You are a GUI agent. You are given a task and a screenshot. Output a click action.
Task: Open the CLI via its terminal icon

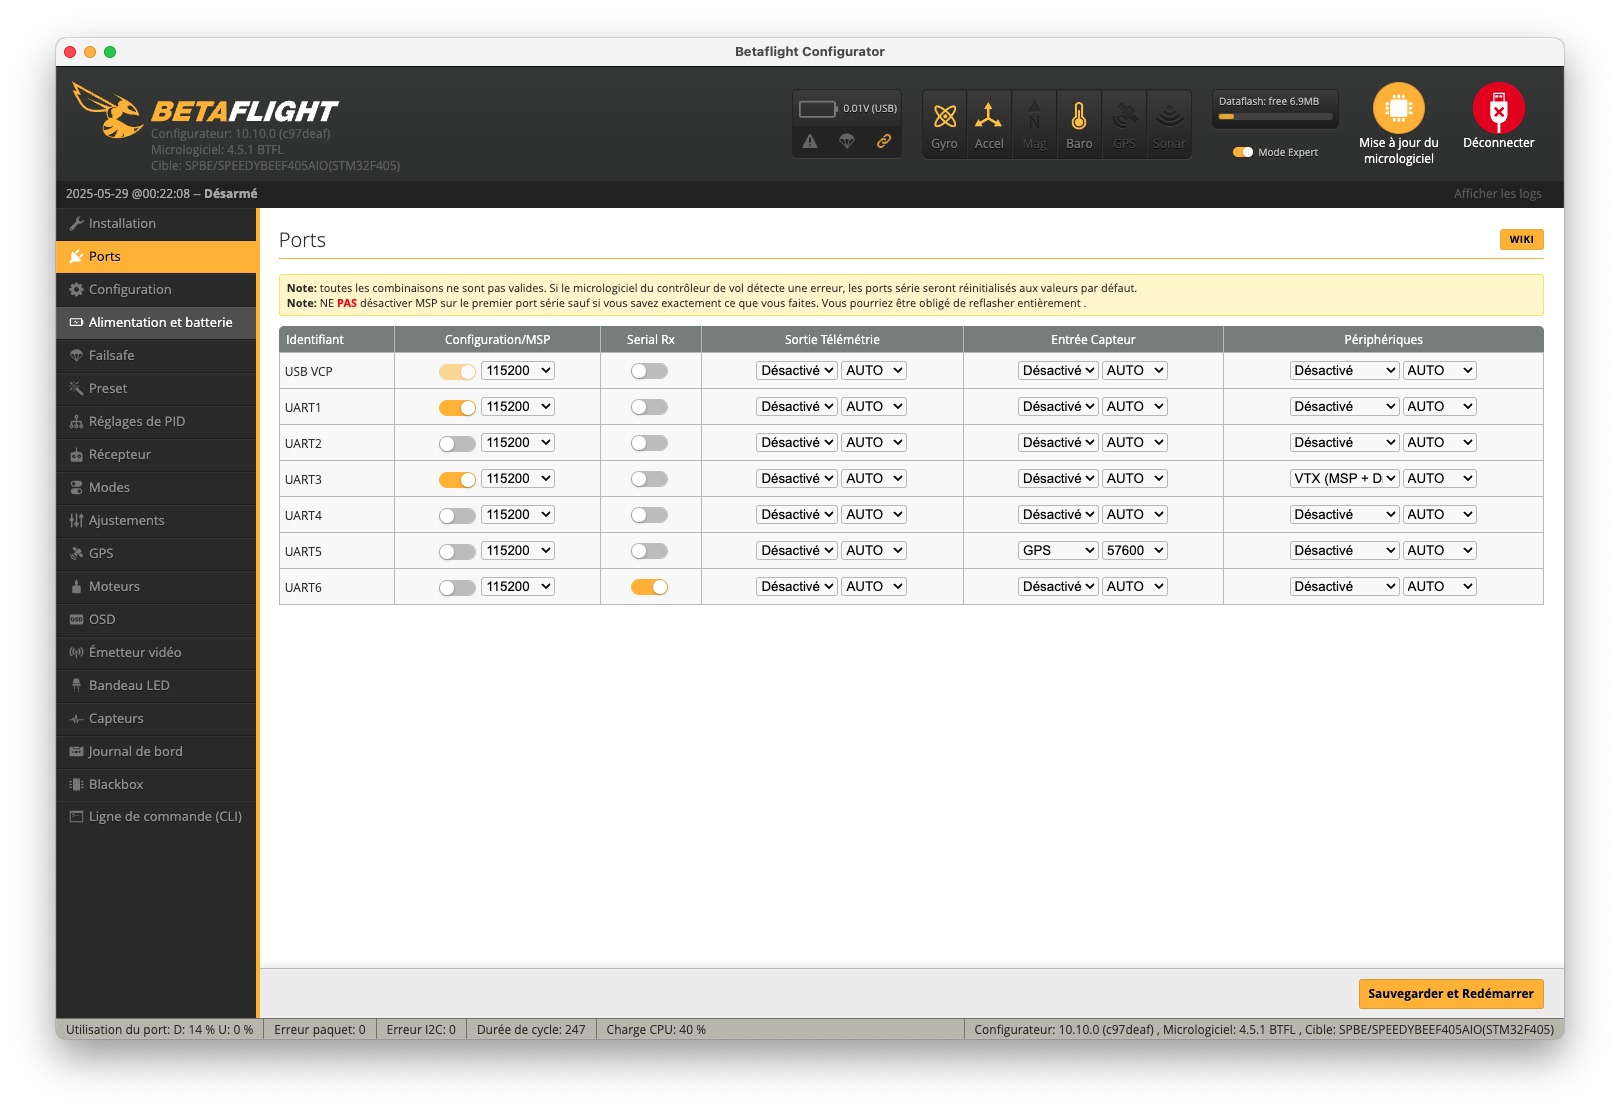pos(76,816)
